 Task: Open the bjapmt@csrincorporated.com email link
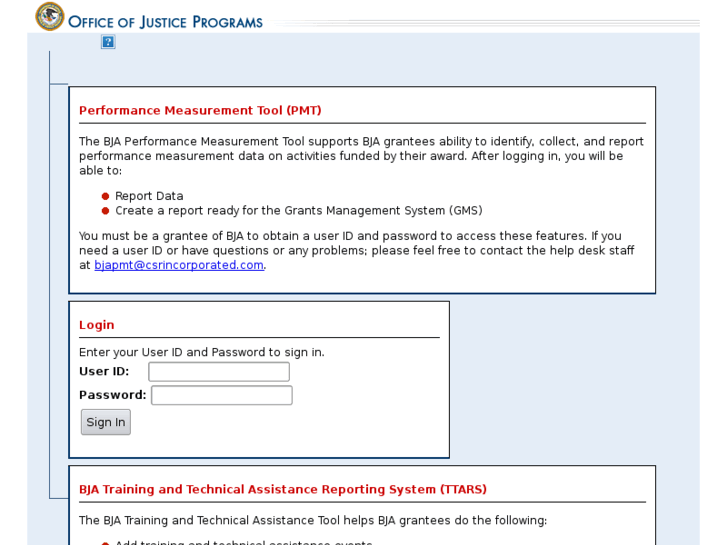tap(179, 265)
